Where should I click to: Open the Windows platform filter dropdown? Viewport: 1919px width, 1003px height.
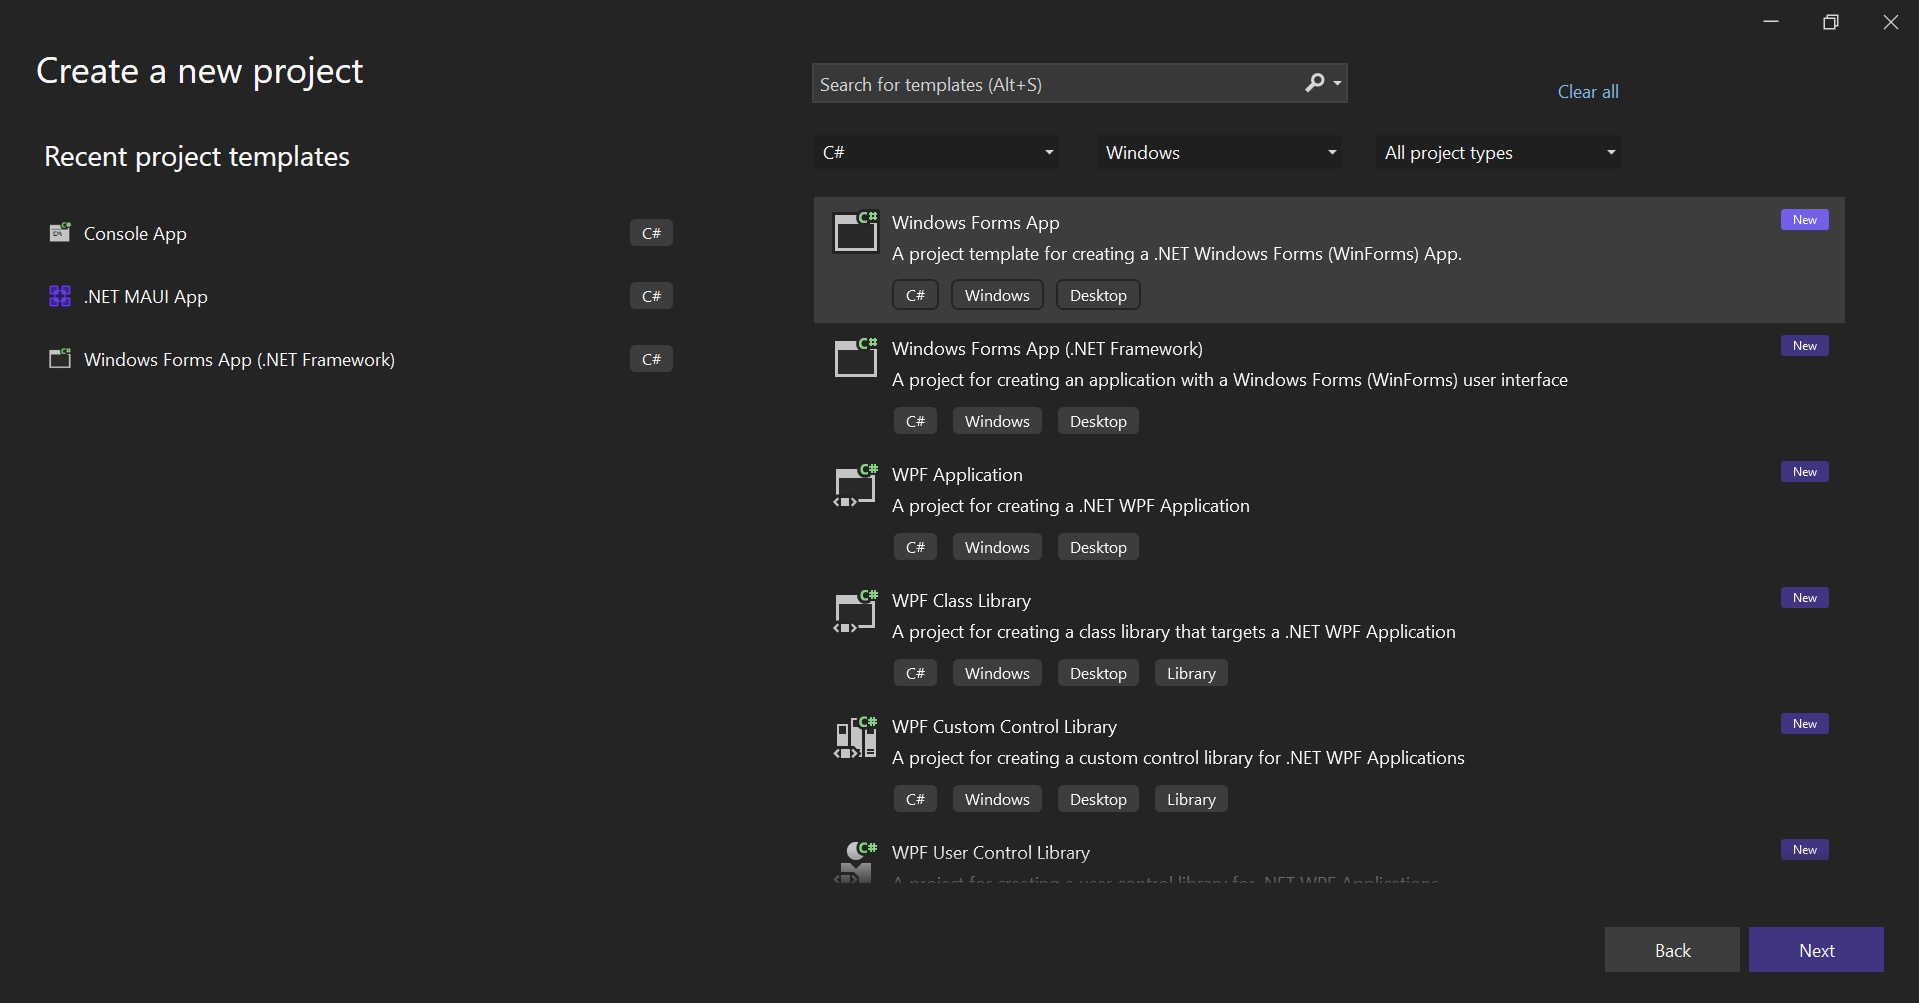coord(1220,152)
